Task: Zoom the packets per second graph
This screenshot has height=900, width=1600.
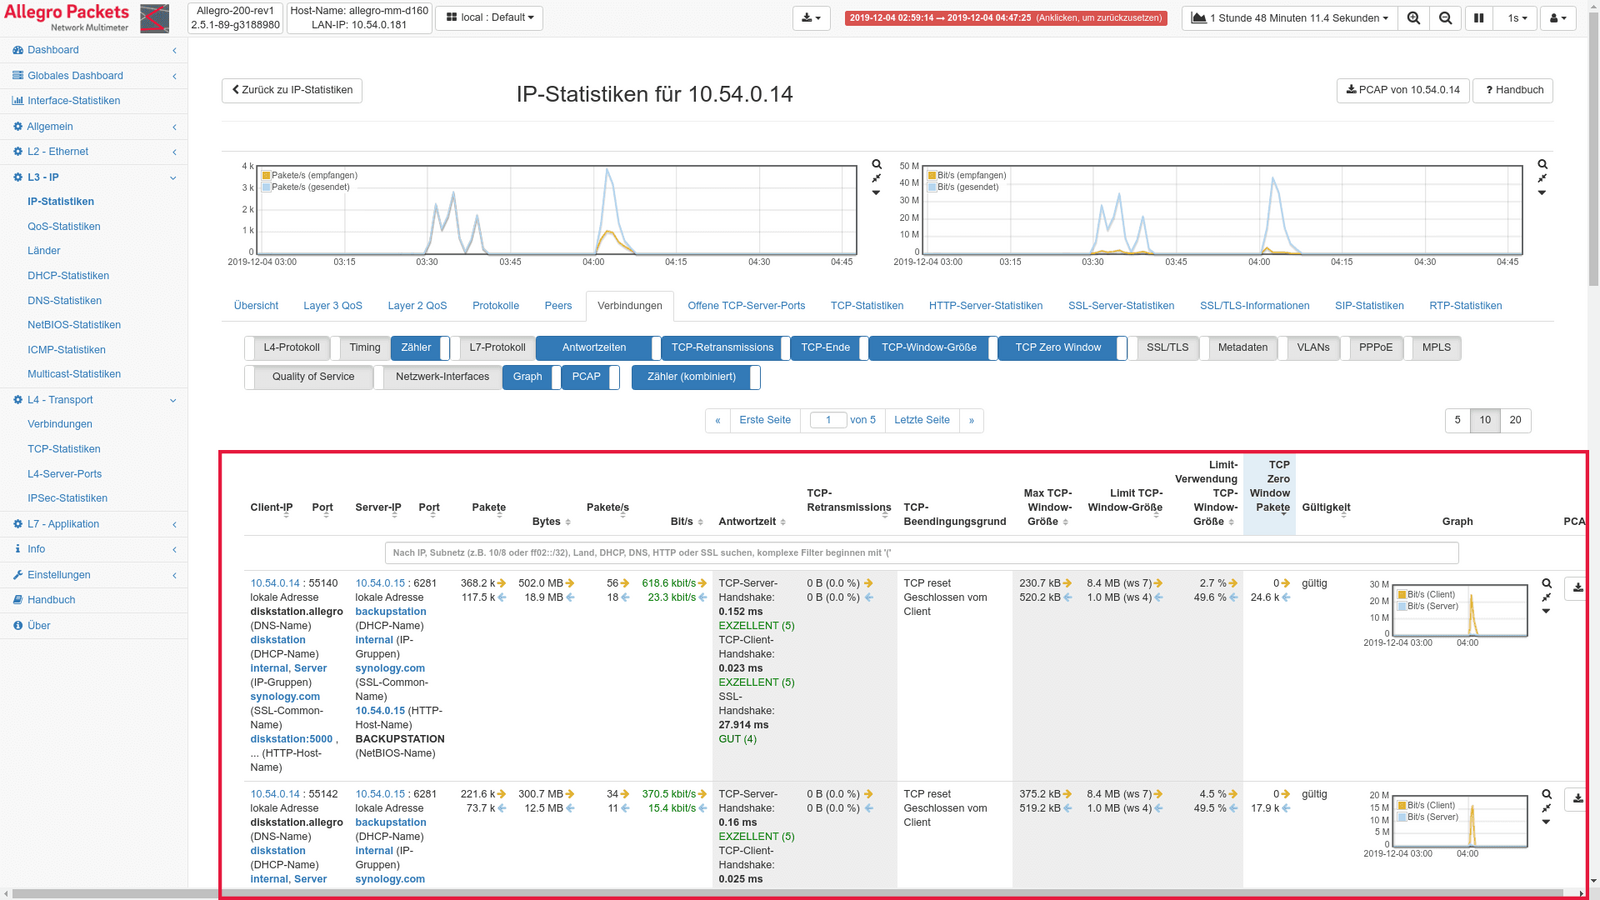Action: [876, 164]
